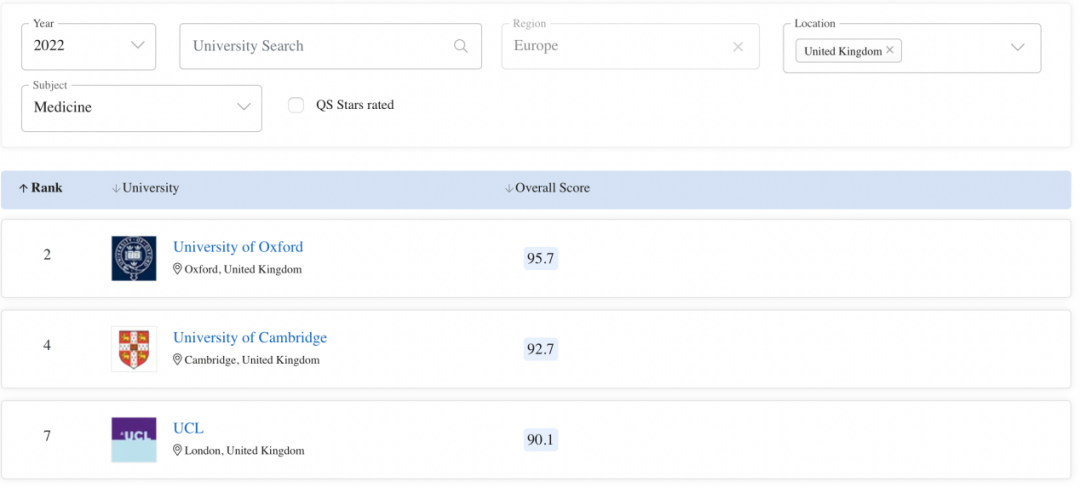Click the University of Oxford logo
This screenshot has width=1080, height=488.
tap(134, 258)
